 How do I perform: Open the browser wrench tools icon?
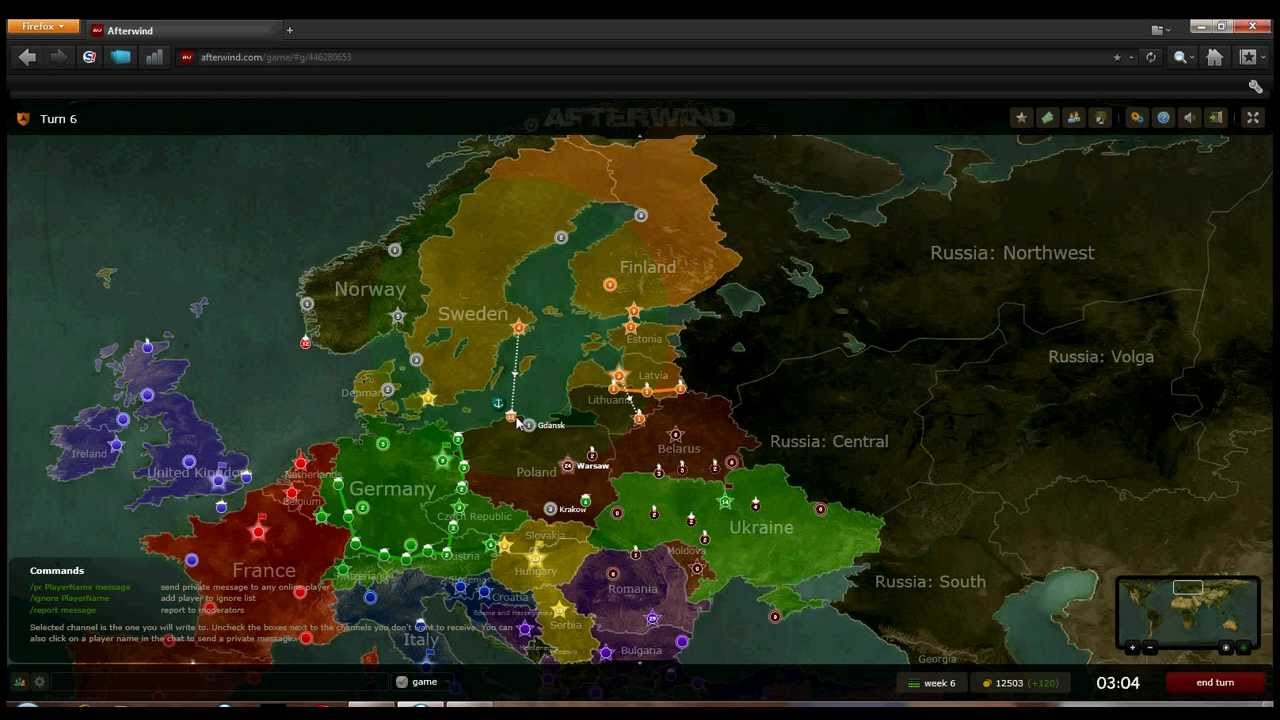tap(1255, 87)
